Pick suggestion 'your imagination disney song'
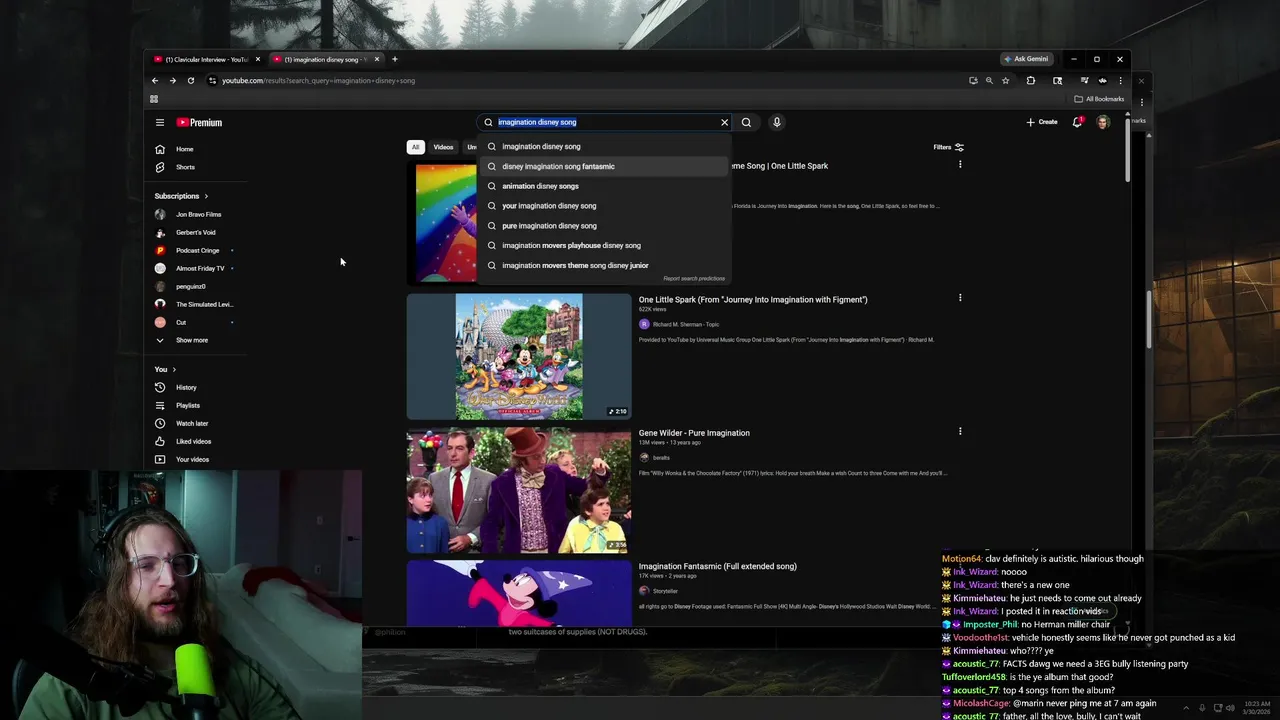1280x720 pixels. tap(604, 206)
